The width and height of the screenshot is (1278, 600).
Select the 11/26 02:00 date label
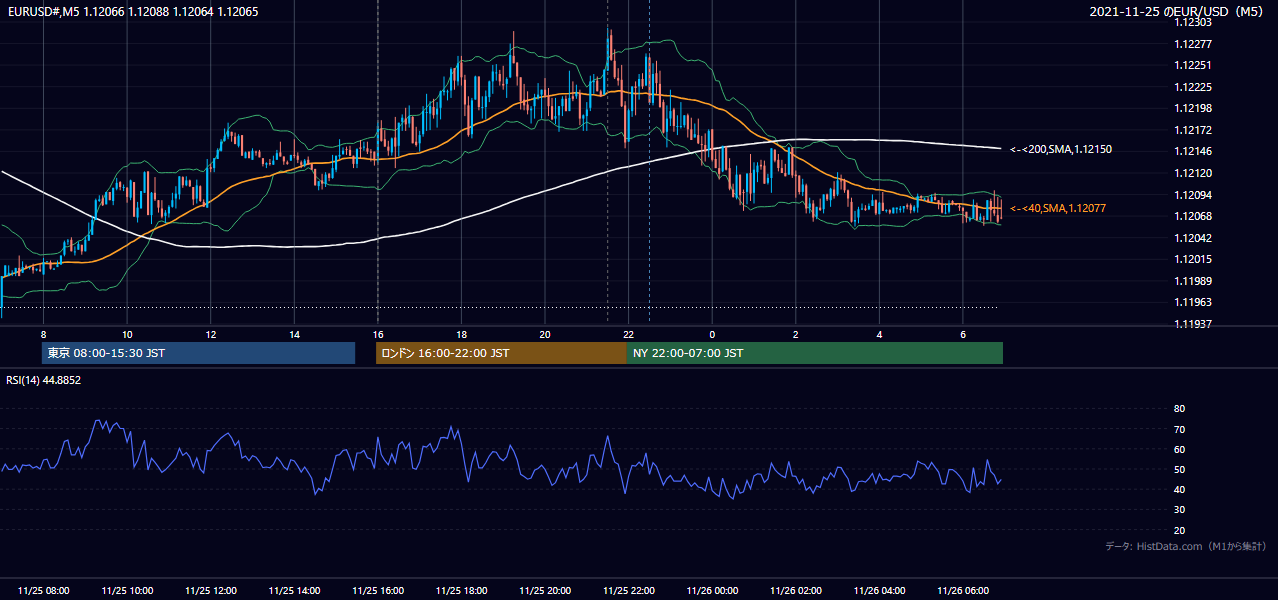tap(795, 591)
